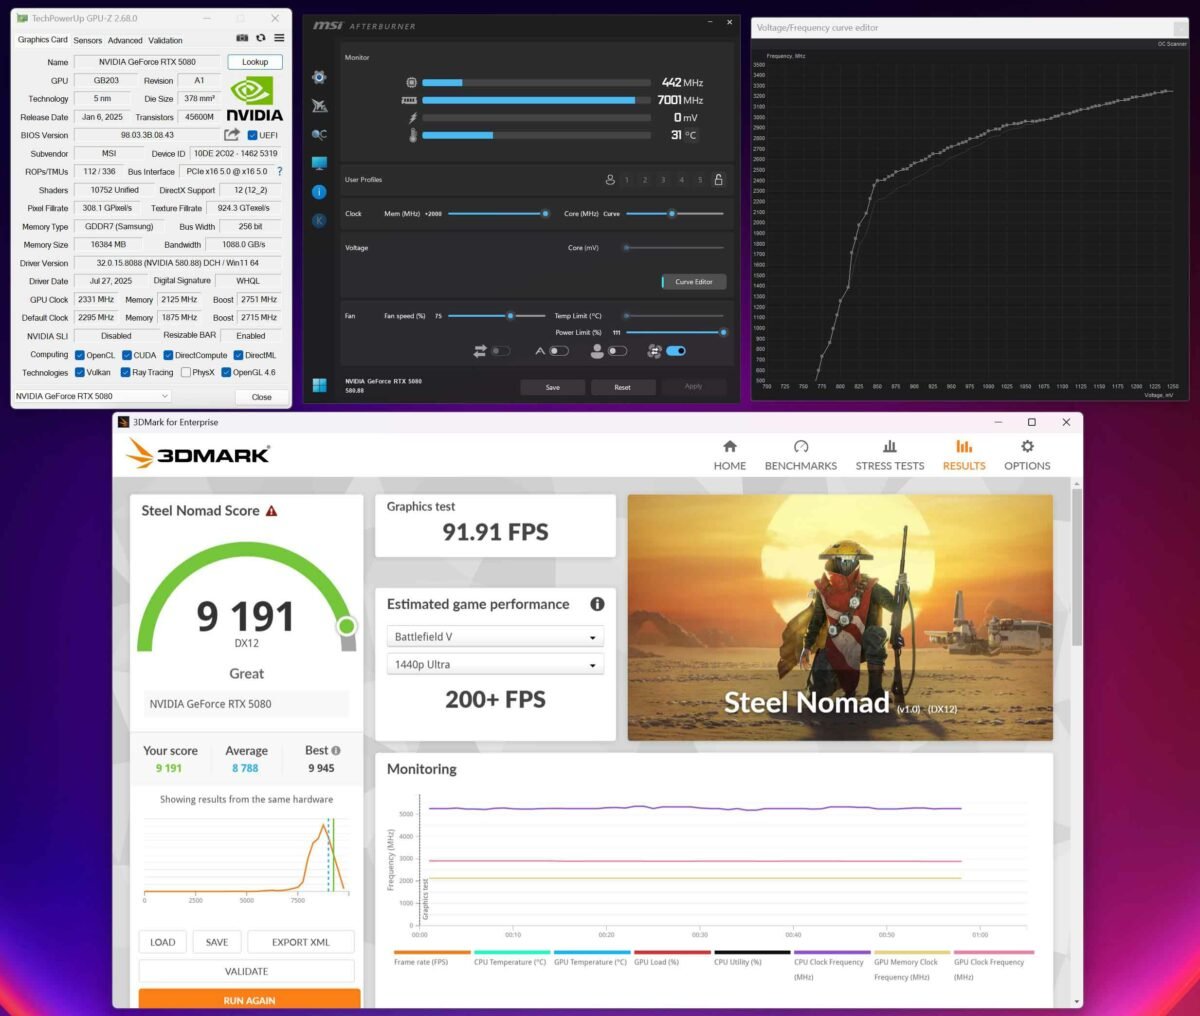The image size is (1200, 1016).
Task: Enable the auto fan 'A' toggle
Action: click(x=559, y=351)
